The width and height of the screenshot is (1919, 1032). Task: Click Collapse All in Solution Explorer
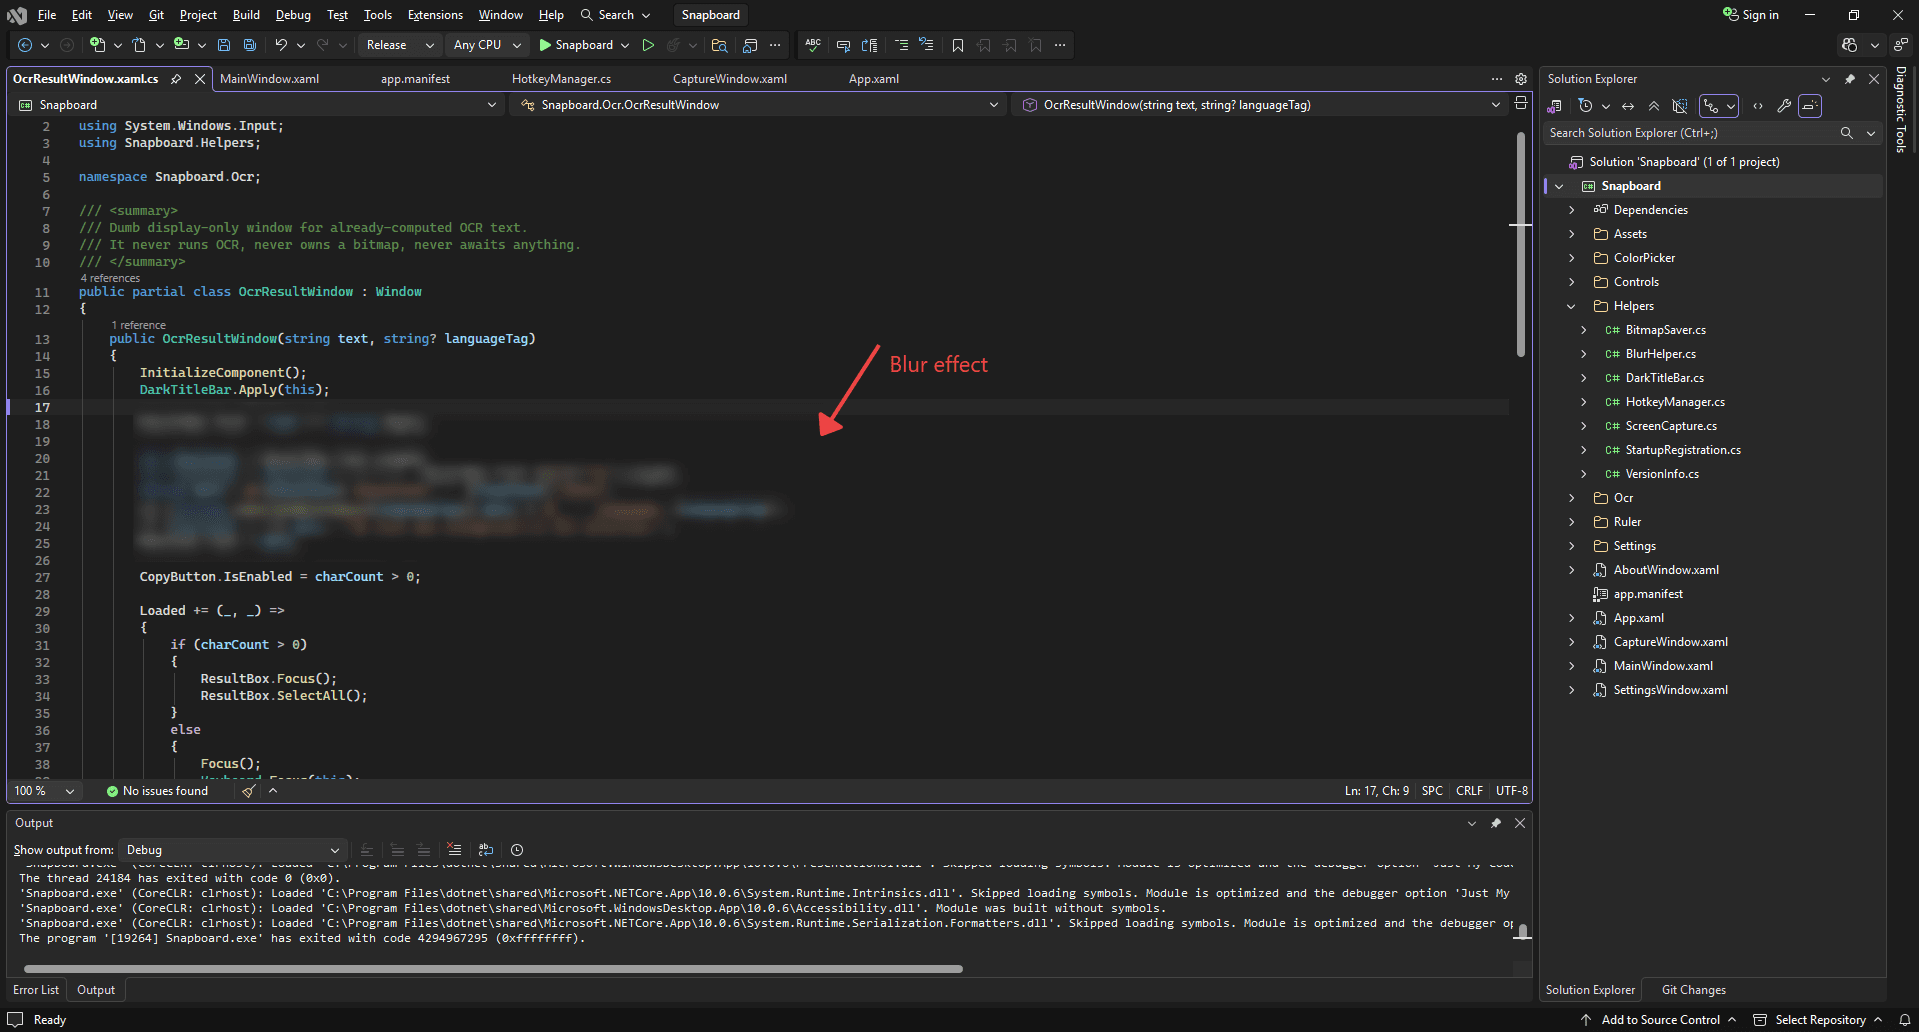click(x=1654, y=106)
